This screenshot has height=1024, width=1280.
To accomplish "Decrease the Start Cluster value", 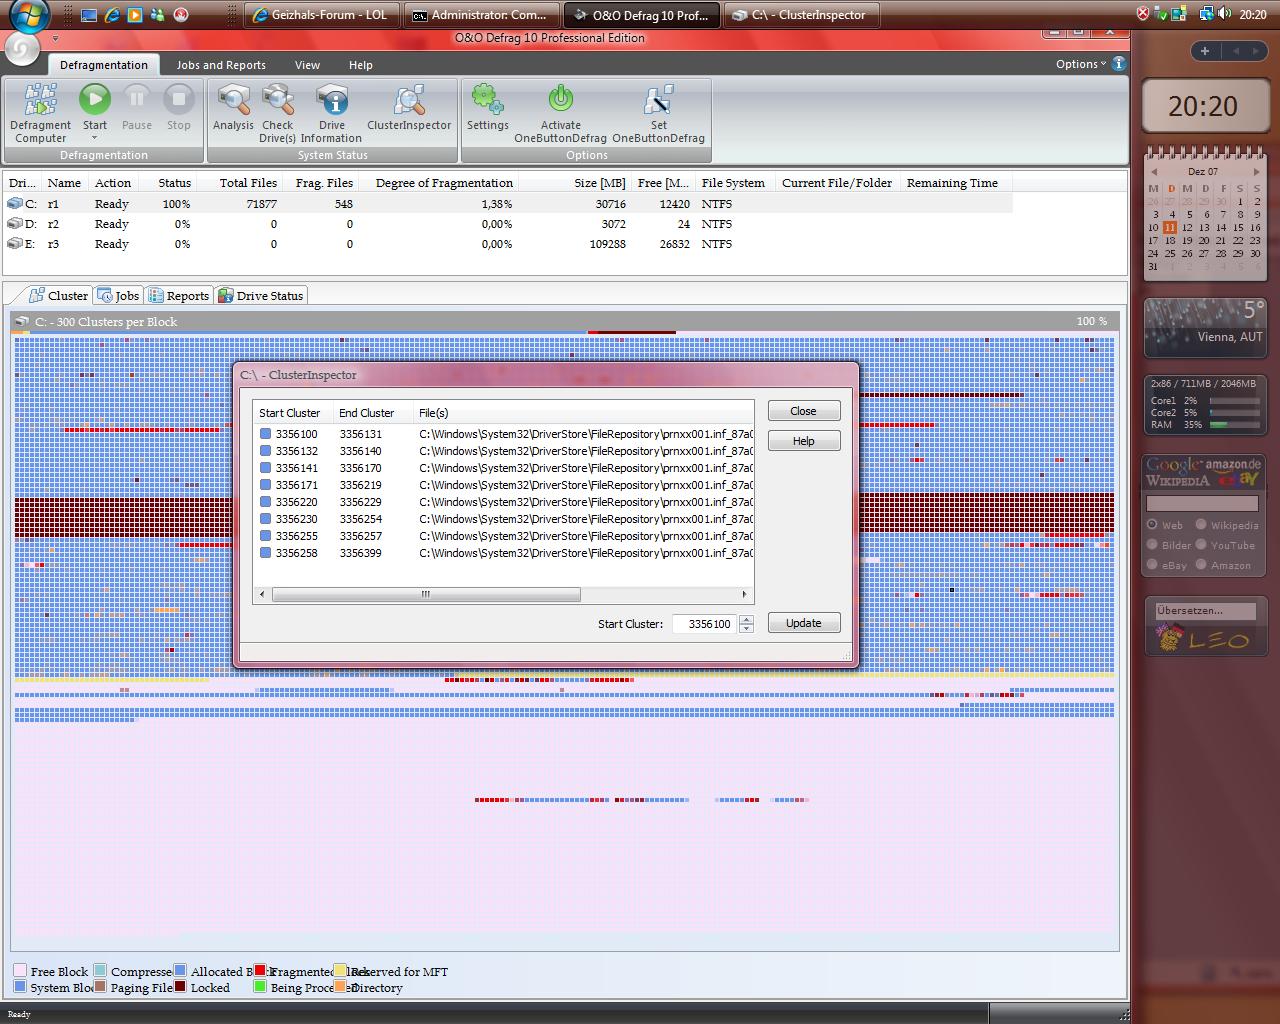I will coord(746,628).
